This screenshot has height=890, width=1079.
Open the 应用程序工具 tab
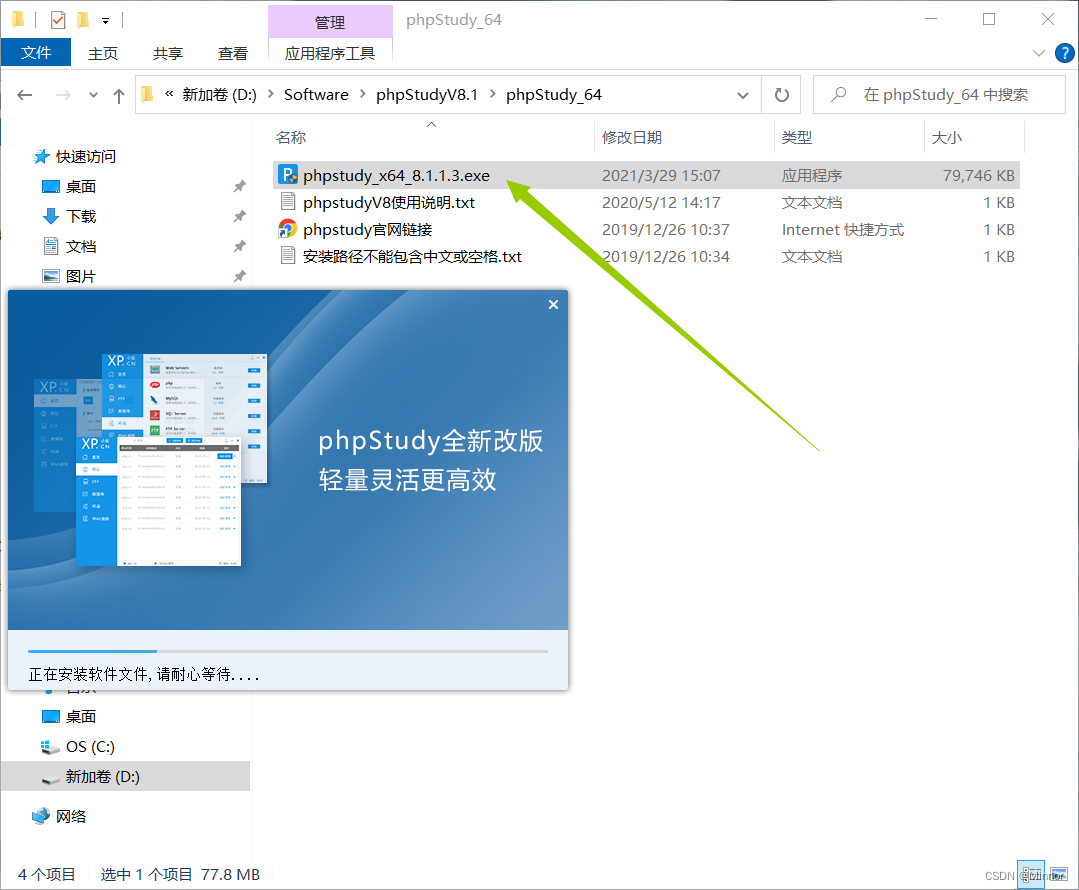(x=330, y=54)
